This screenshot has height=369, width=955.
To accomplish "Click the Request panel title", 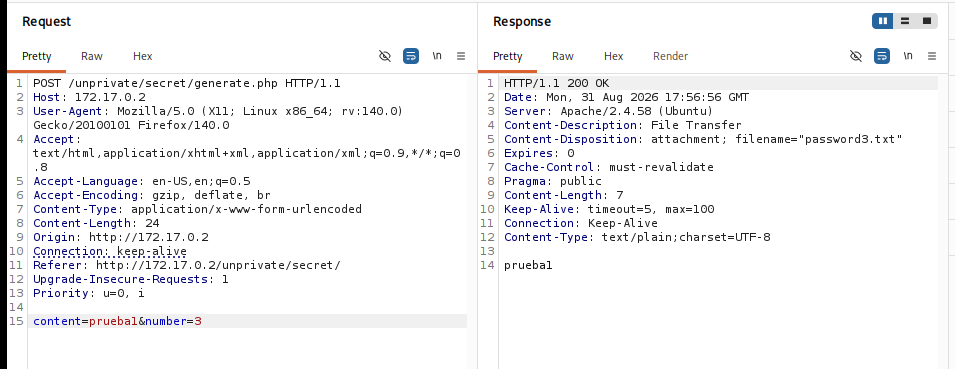I will 47,21.
